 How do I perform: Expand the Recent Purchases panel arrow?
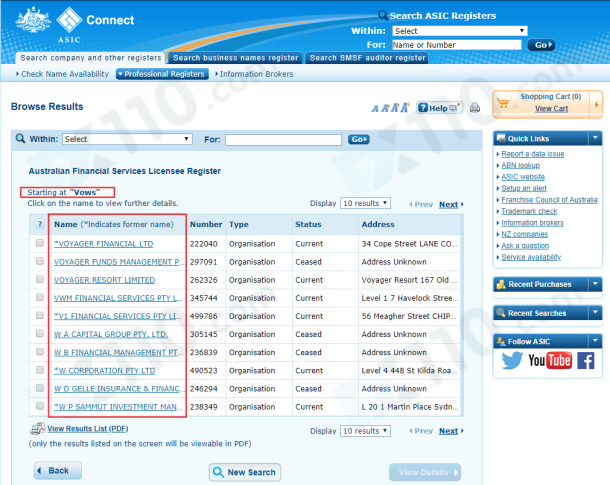[595, 284]
